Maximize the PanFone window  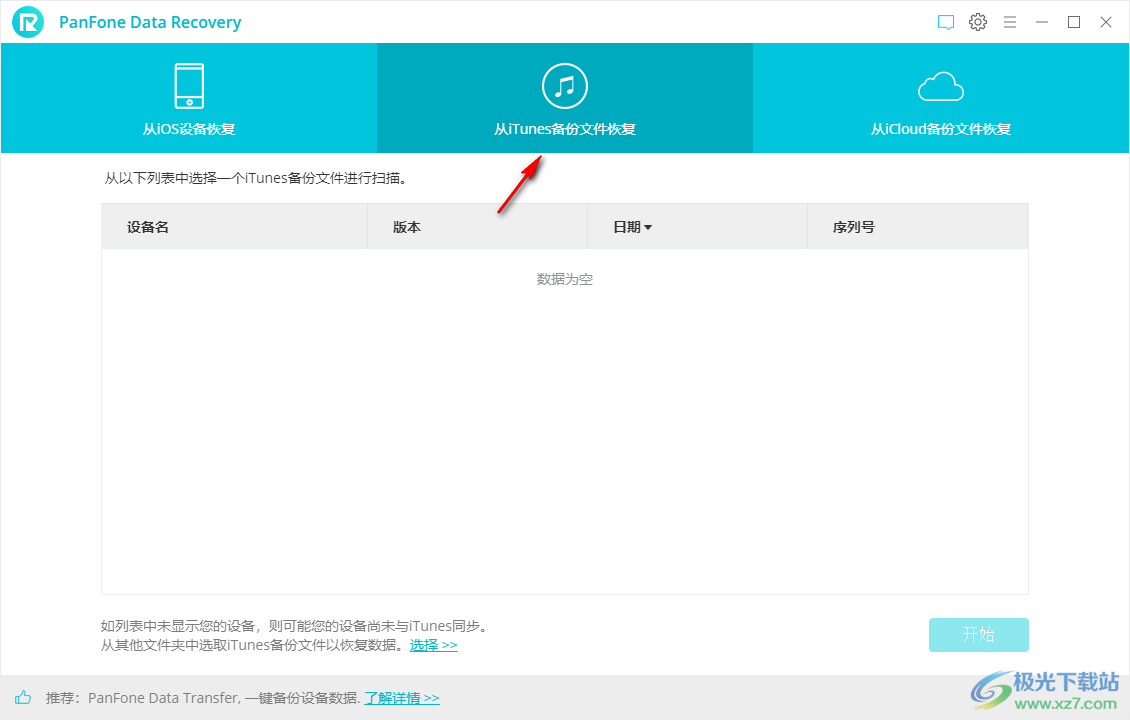(x=1074, y=22)
